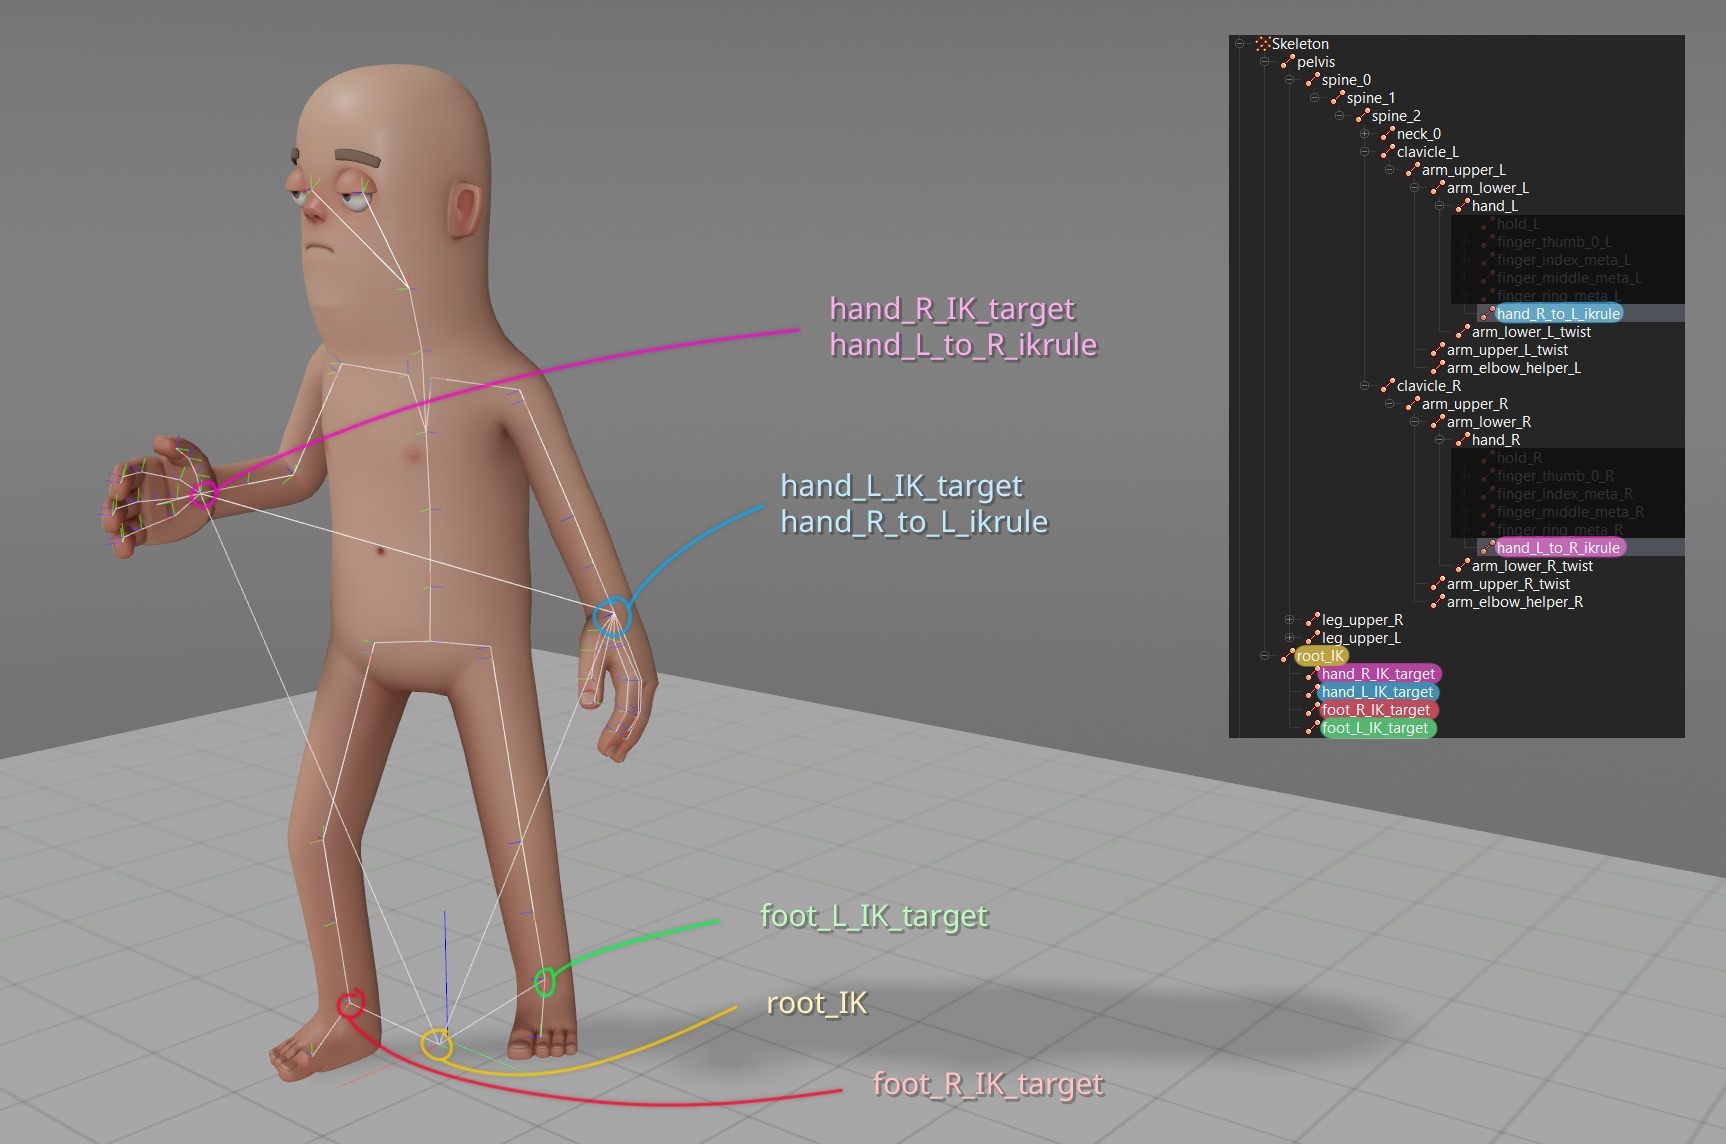1726x1144 pixels.
Task: Expand the neck_0 bone node
Action: coord(1364,134)
